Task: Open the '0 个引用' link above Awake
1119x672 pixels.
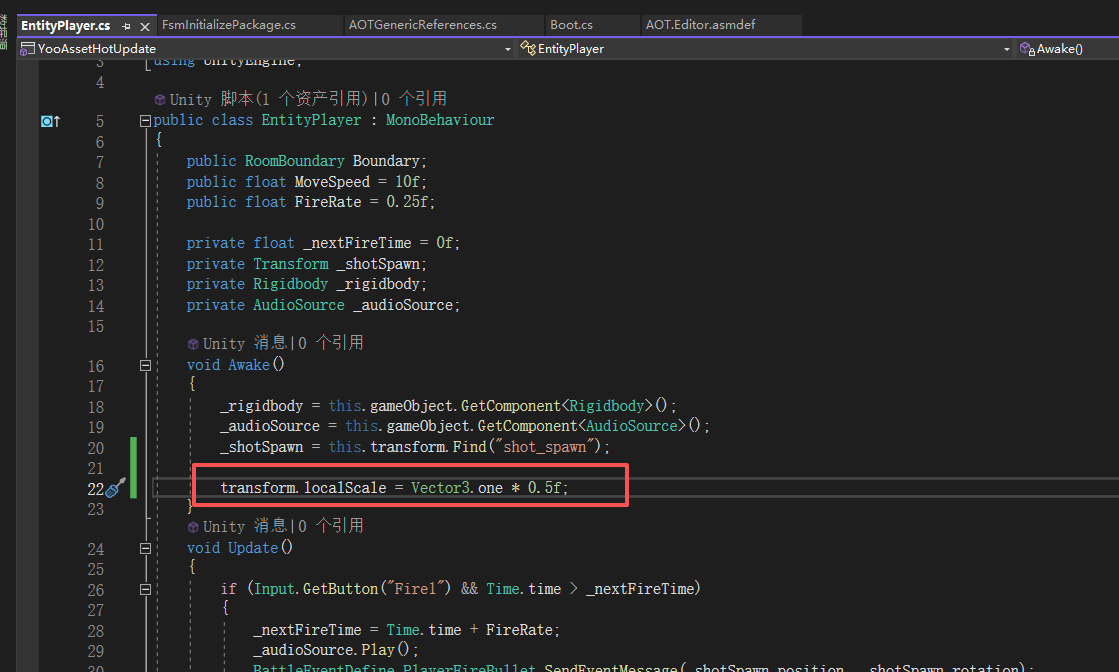Action: point(330,342)
